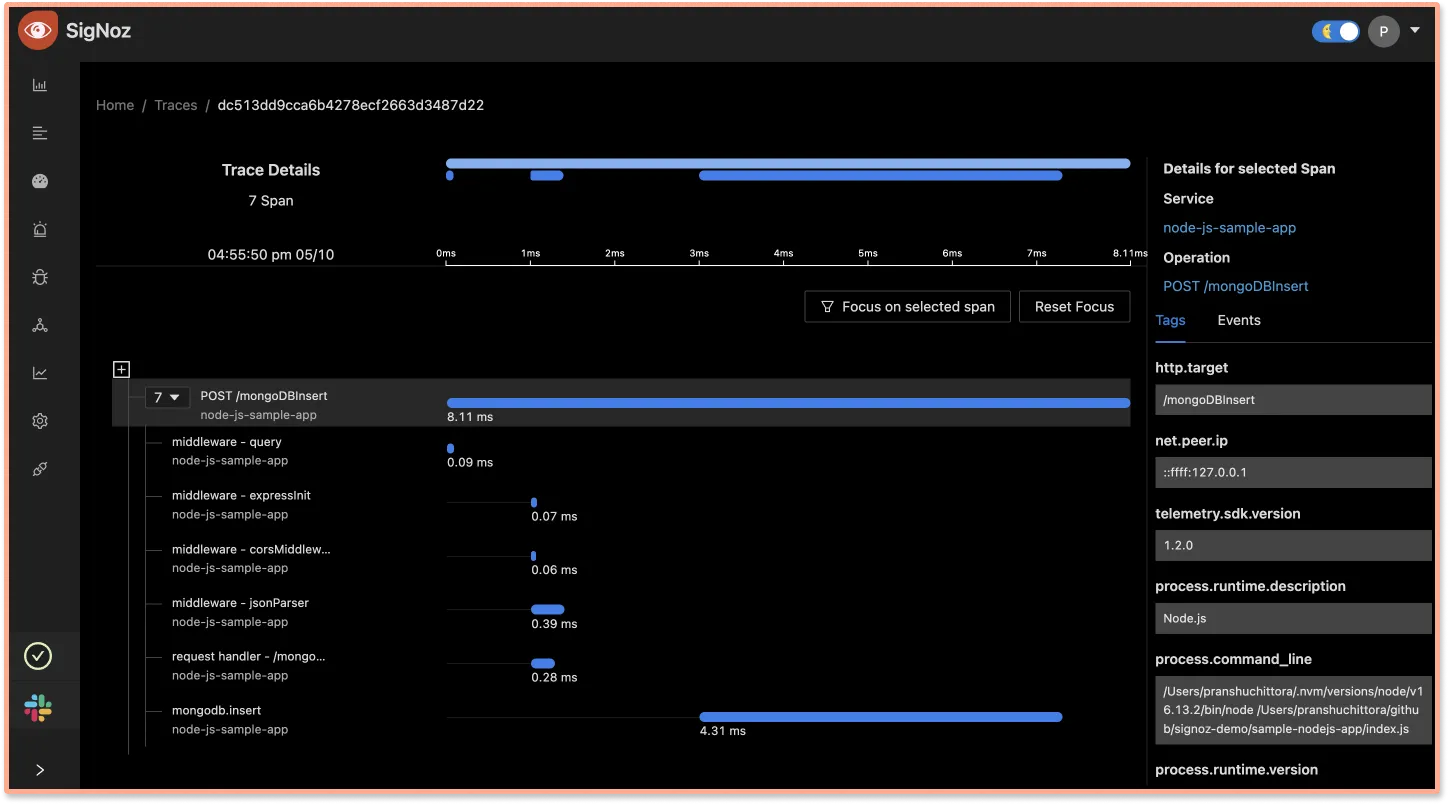Image resolution: width=1448 pixels, height=804 pixels.
Task: Click the 7 Span count text
Action: tap(271, 201)
